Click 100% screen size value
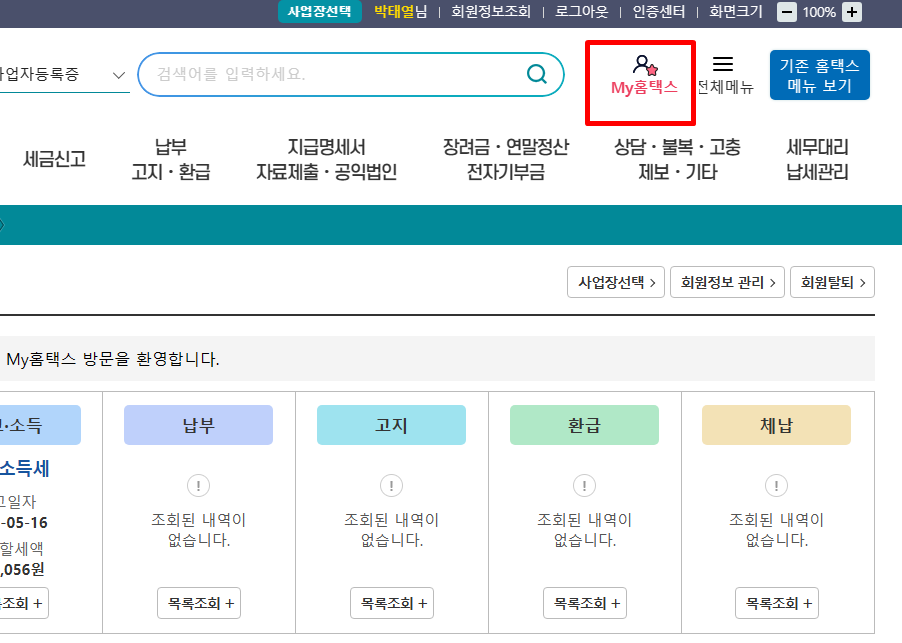 click(819, 12)
